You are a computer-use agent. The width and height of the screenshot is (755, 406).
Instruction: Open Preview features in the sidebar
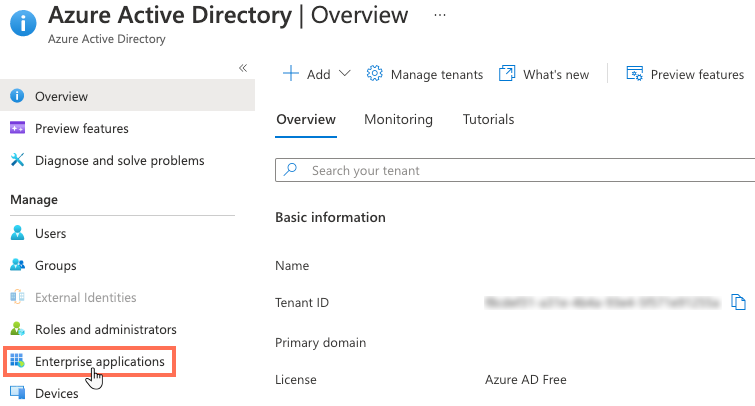click(82, 128)
